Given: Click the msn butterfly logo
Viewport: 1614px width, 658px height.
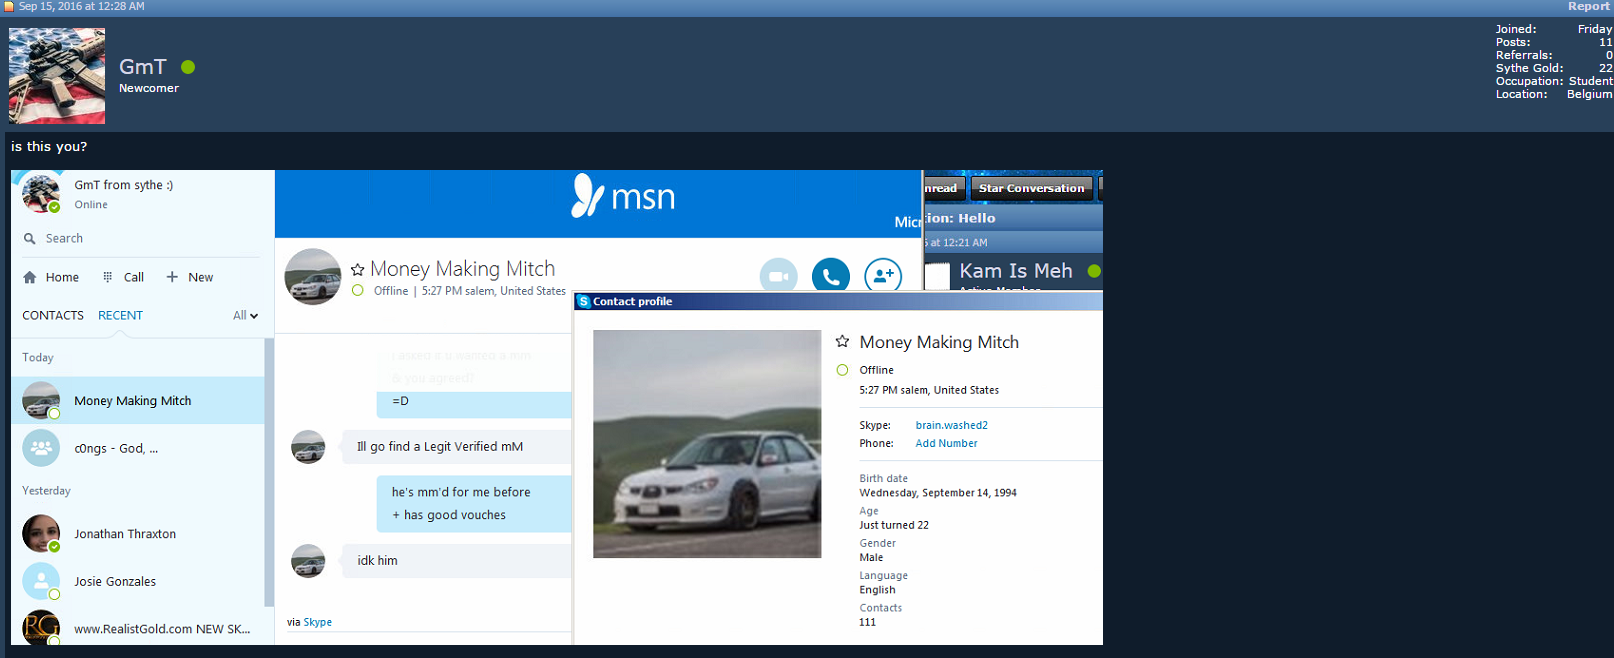Looking at the screenshot, I should pos(587,195).
